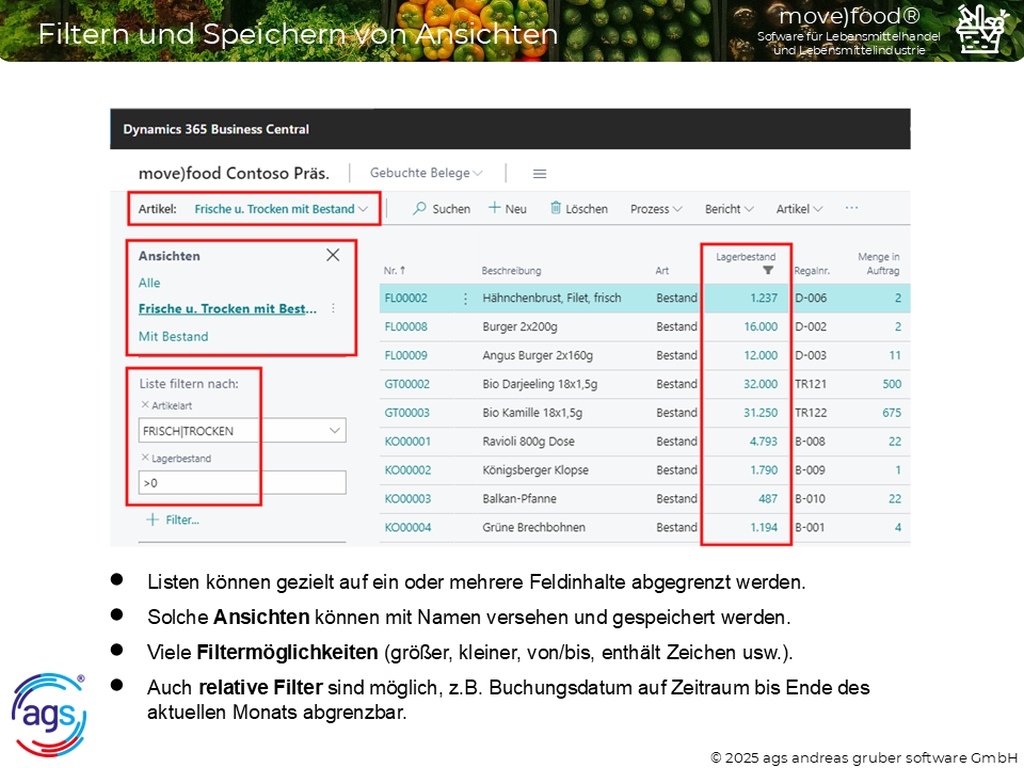Expand the Gebuchte Belege menu

coord(426,173)
